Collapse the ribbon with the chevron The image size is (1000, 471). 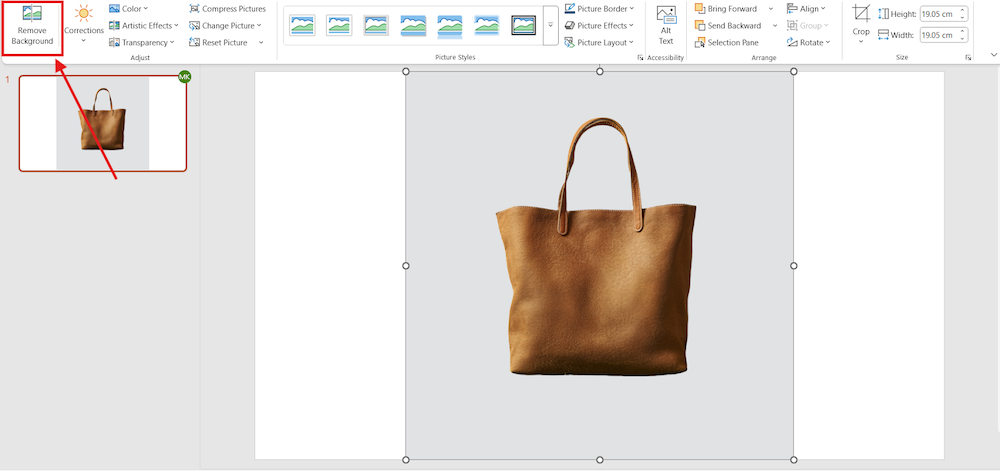[x=994, y=55]
